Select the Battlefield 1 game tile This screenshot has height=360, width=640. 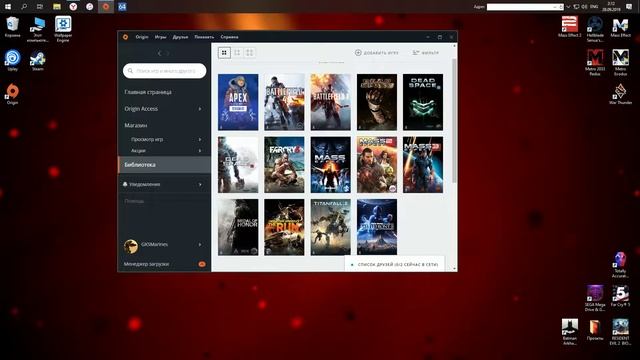(x=331, y=102)
